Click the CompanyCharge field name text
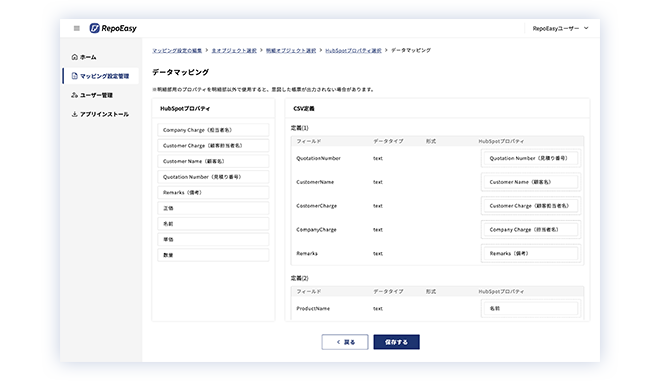This screenshot has height=381, width=660. coord(316,230)
